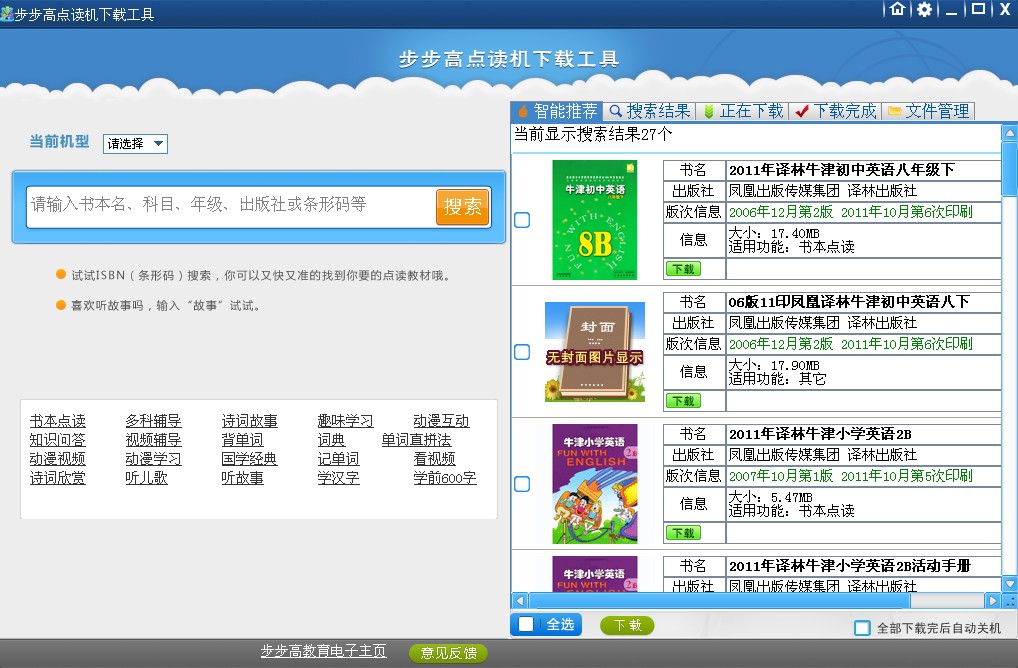The image size is (1018, 668).
Task: Enable 全部下载完后自动关机 checkbox
Action: [862, 628]
